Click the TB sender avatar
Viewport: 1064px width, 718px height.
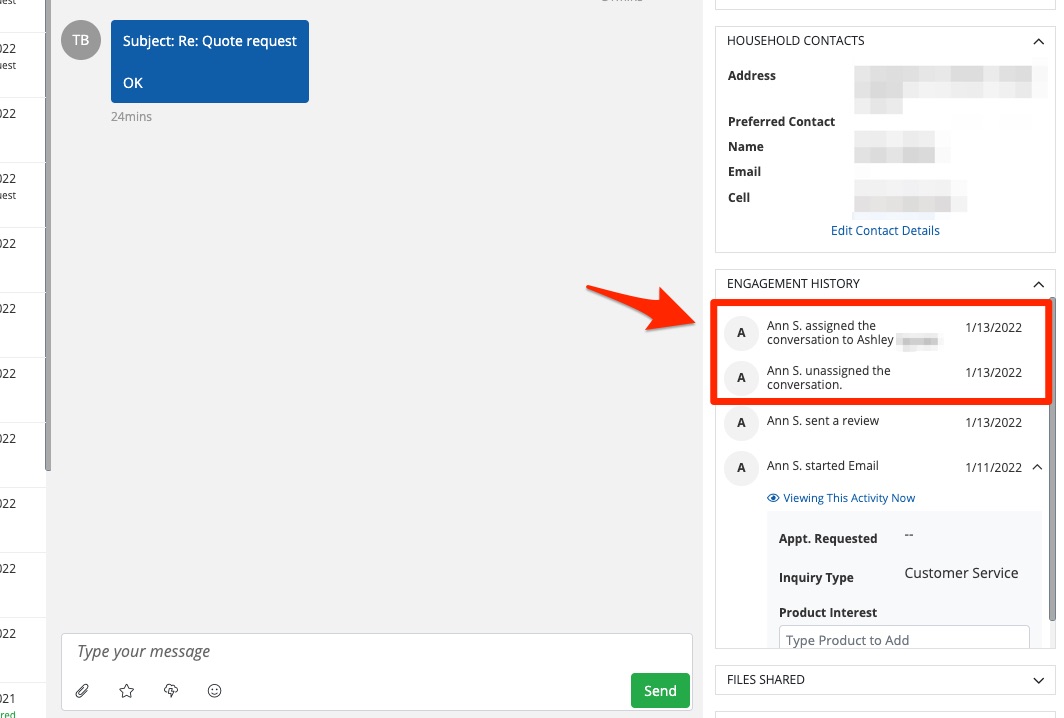click(x=81, y=40)
